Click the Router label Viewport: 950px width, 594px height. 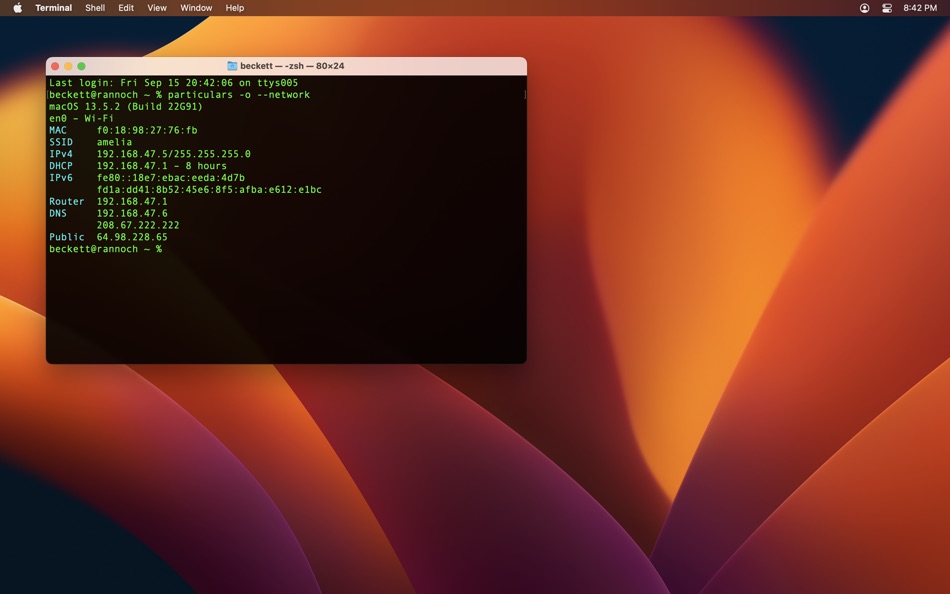coord(67,201)
